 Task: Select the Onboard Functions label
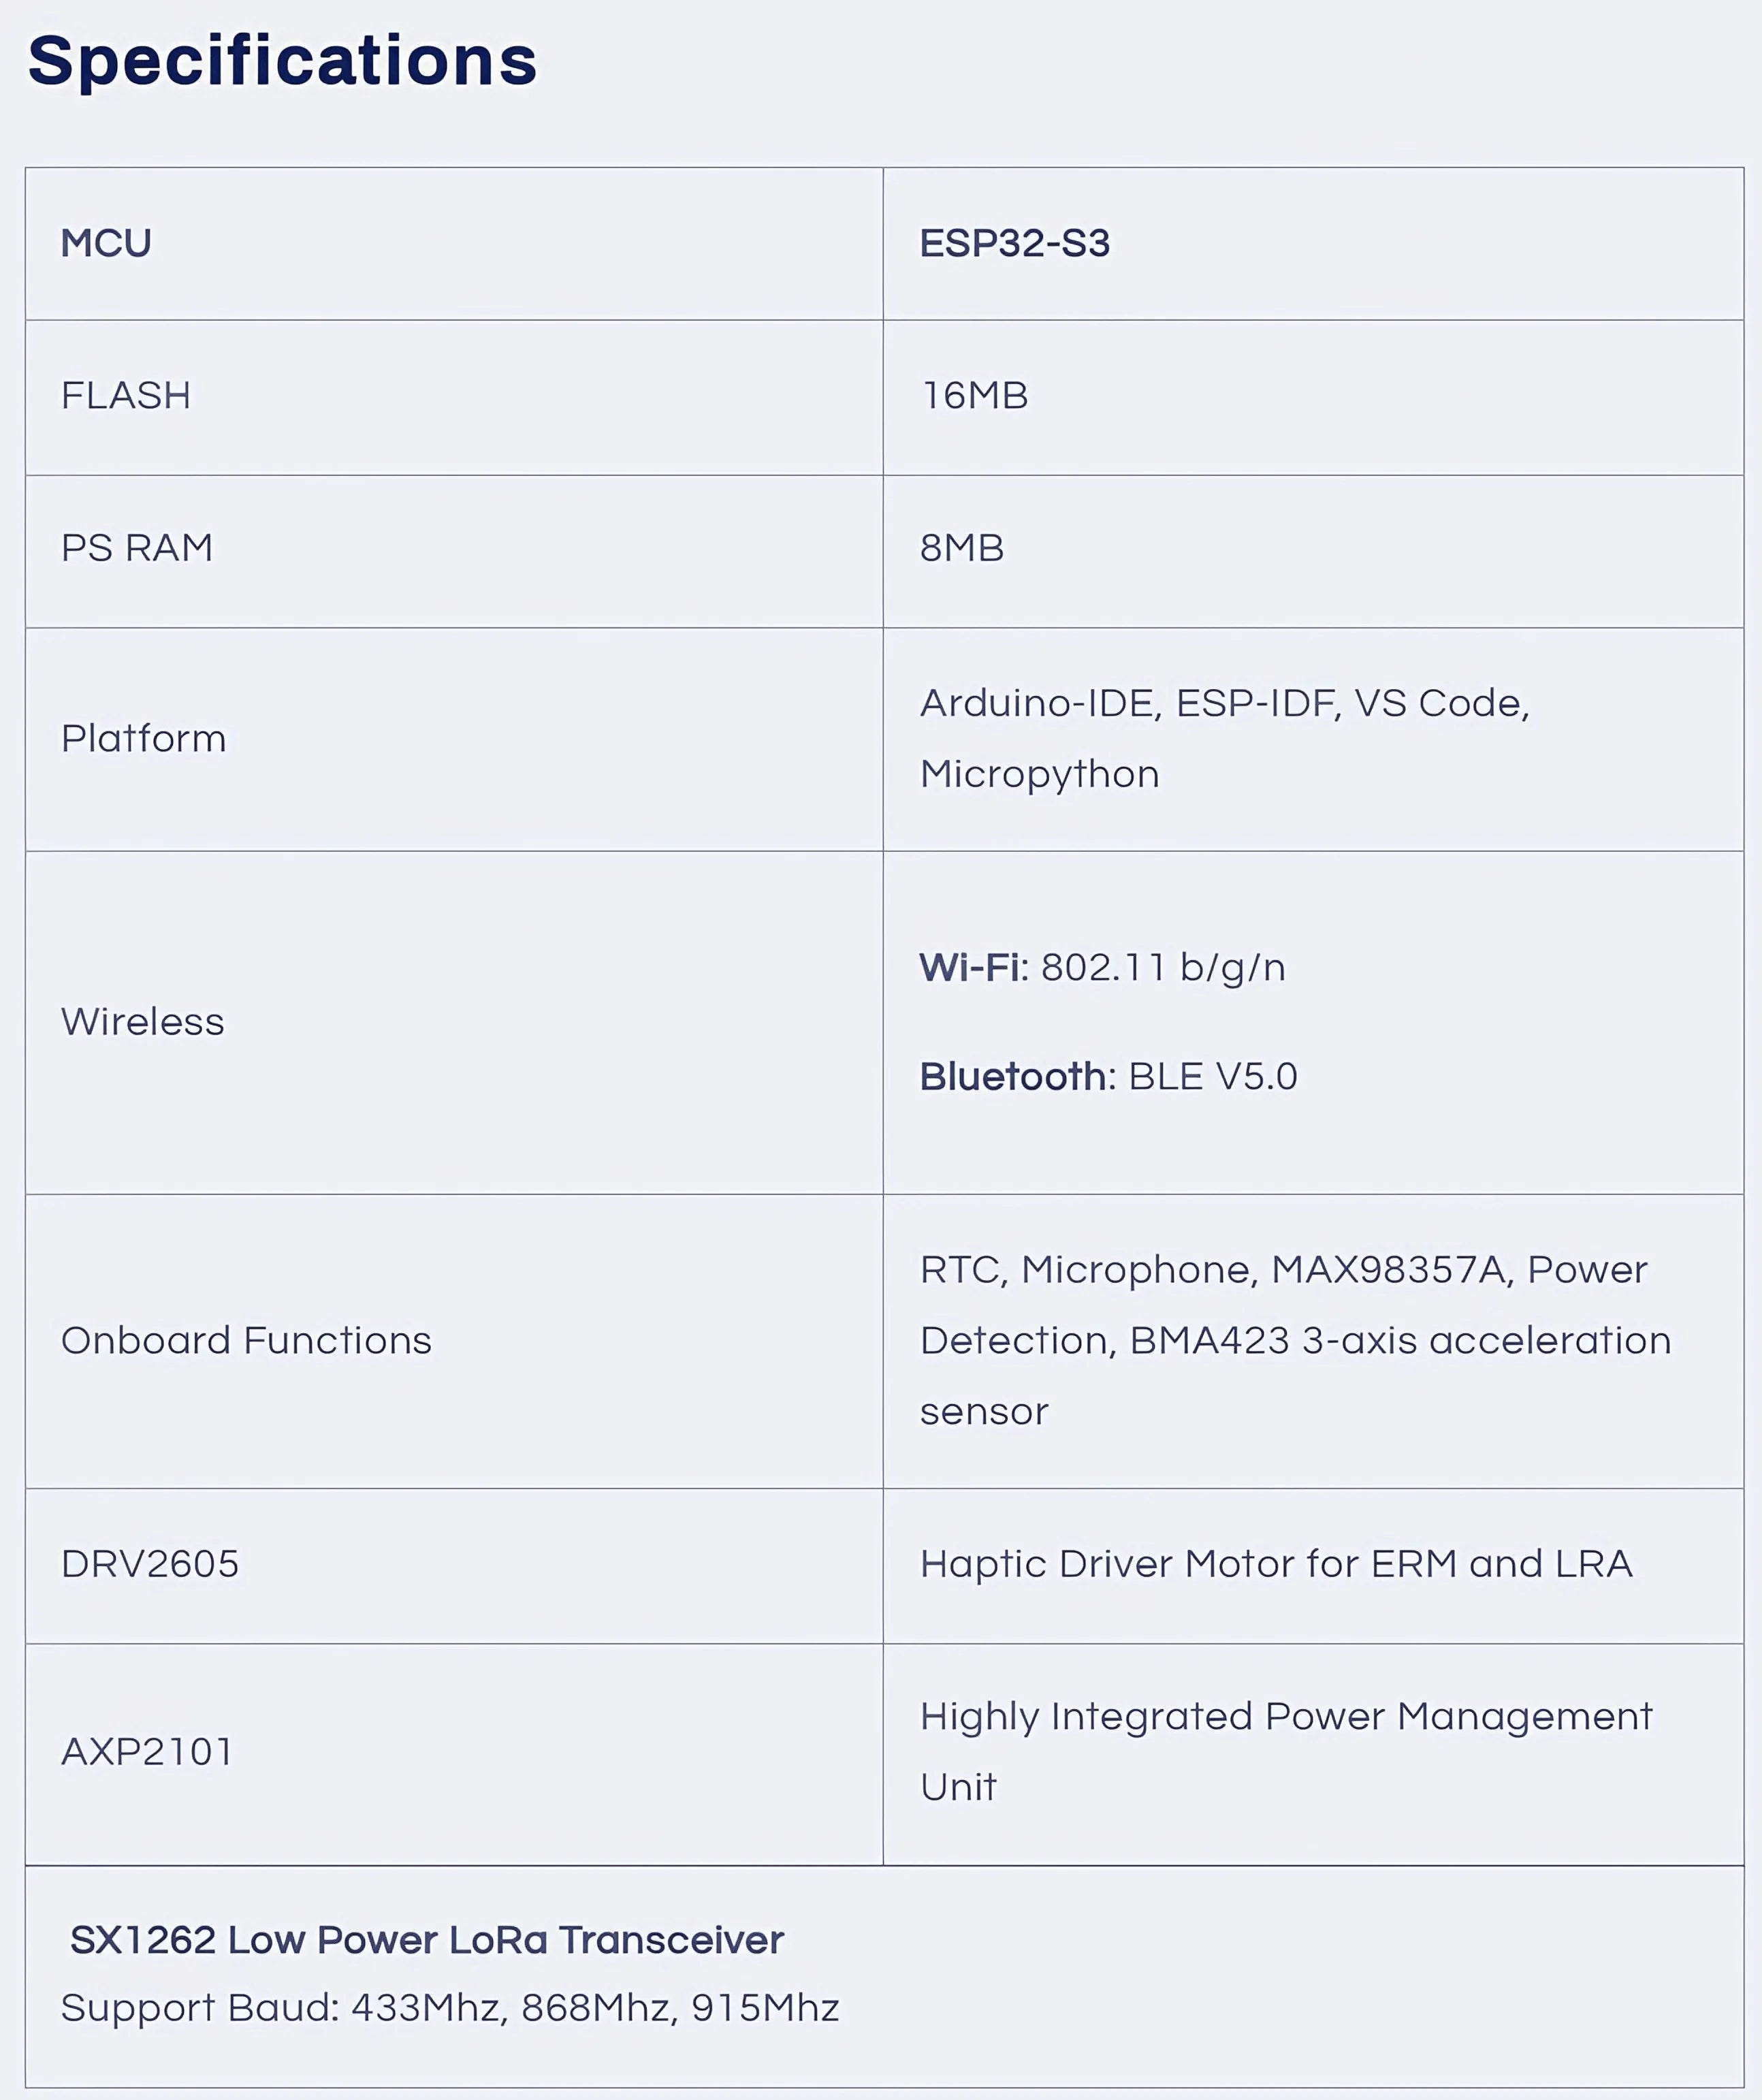point(246,1341)
